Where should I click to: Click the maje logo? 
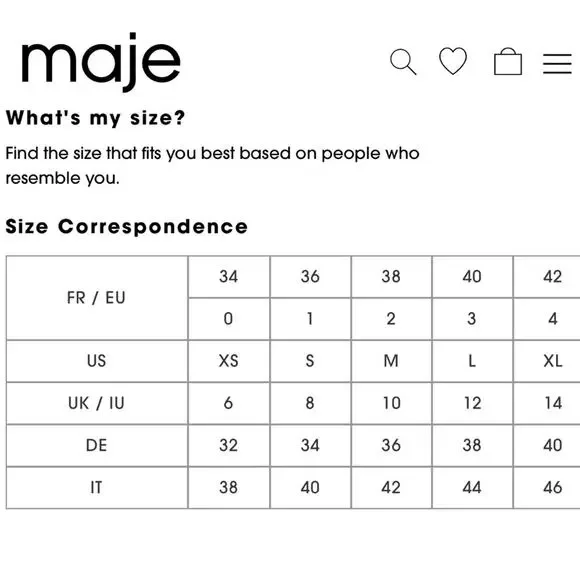point(101,62)
